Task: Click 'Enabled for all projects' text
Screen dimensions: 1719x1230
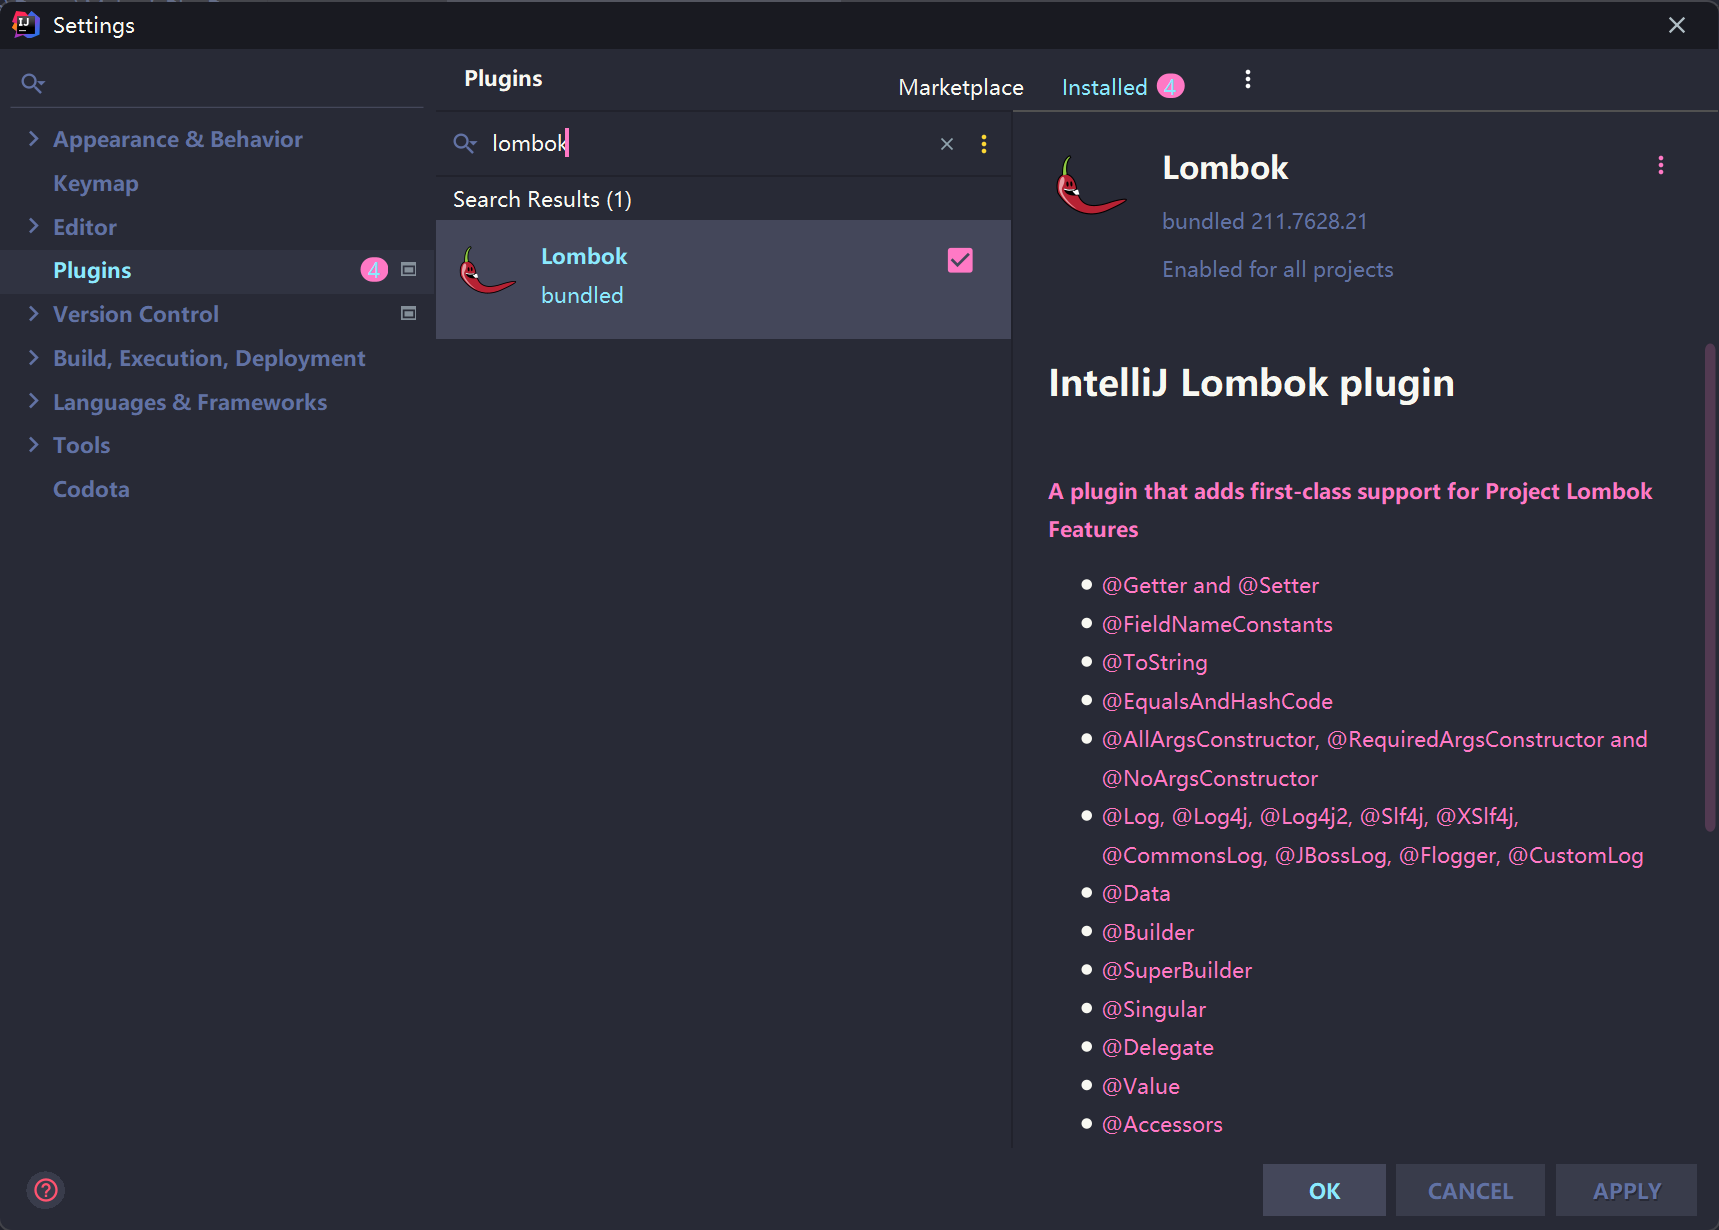Action: tap(1277, 269)
